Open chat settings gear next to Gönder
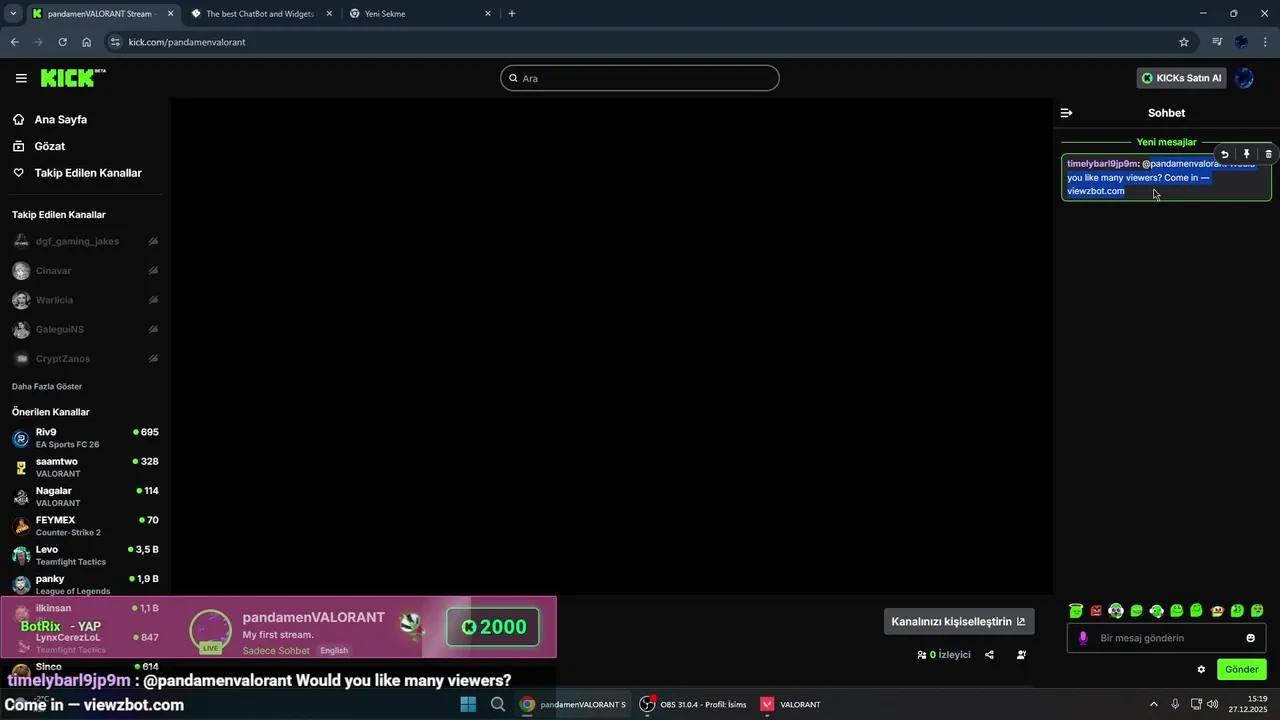 tap(1201, 669)
